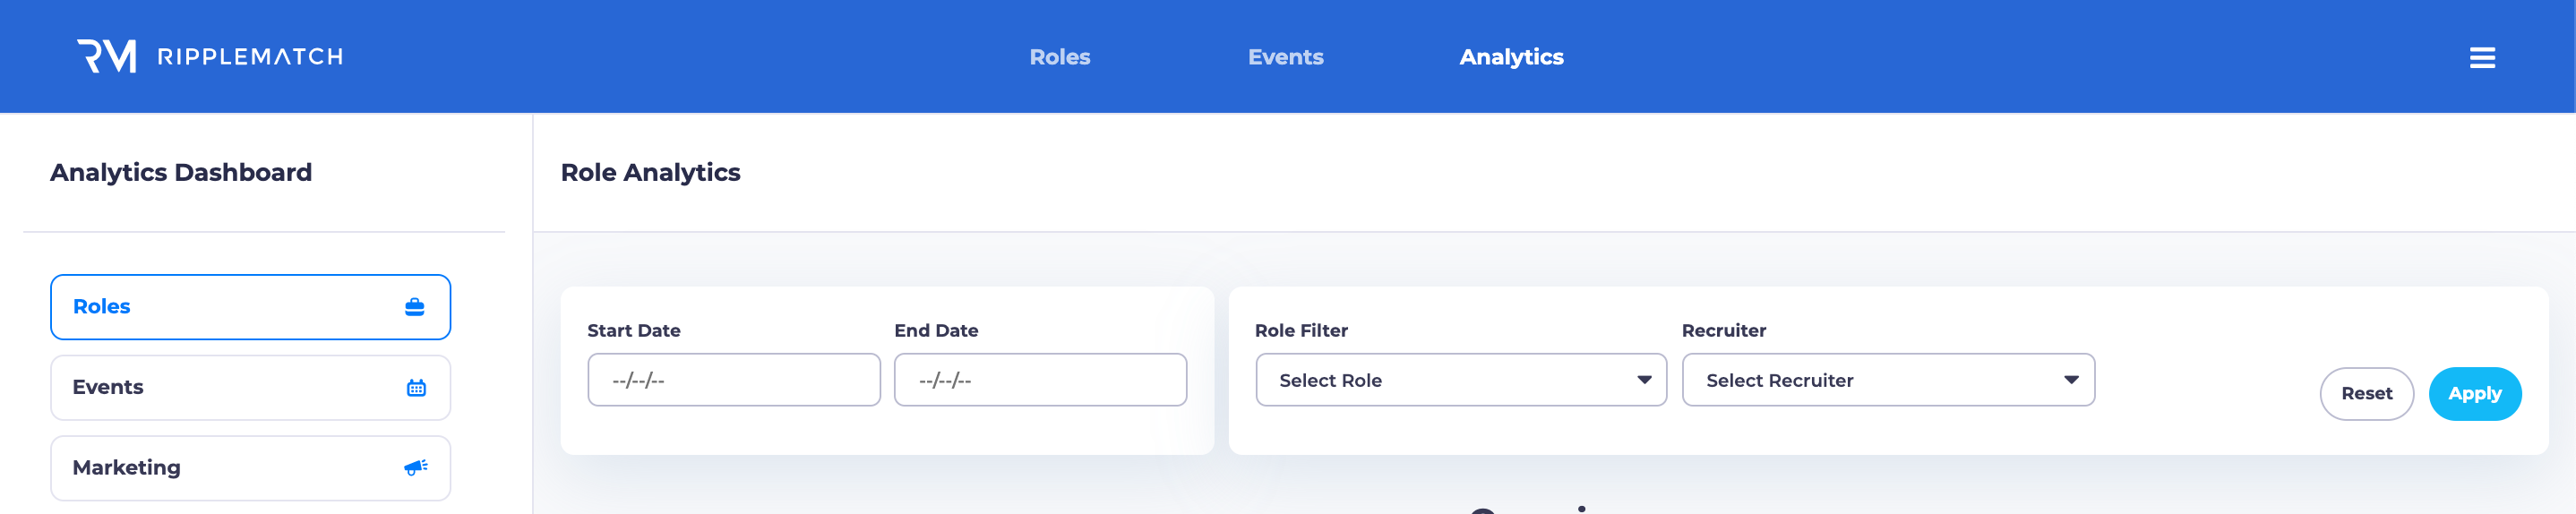Select the Marketing sidebar label
Image resolution: width=2576 pixels, height=514 pixels.
[x=127, y=467]
